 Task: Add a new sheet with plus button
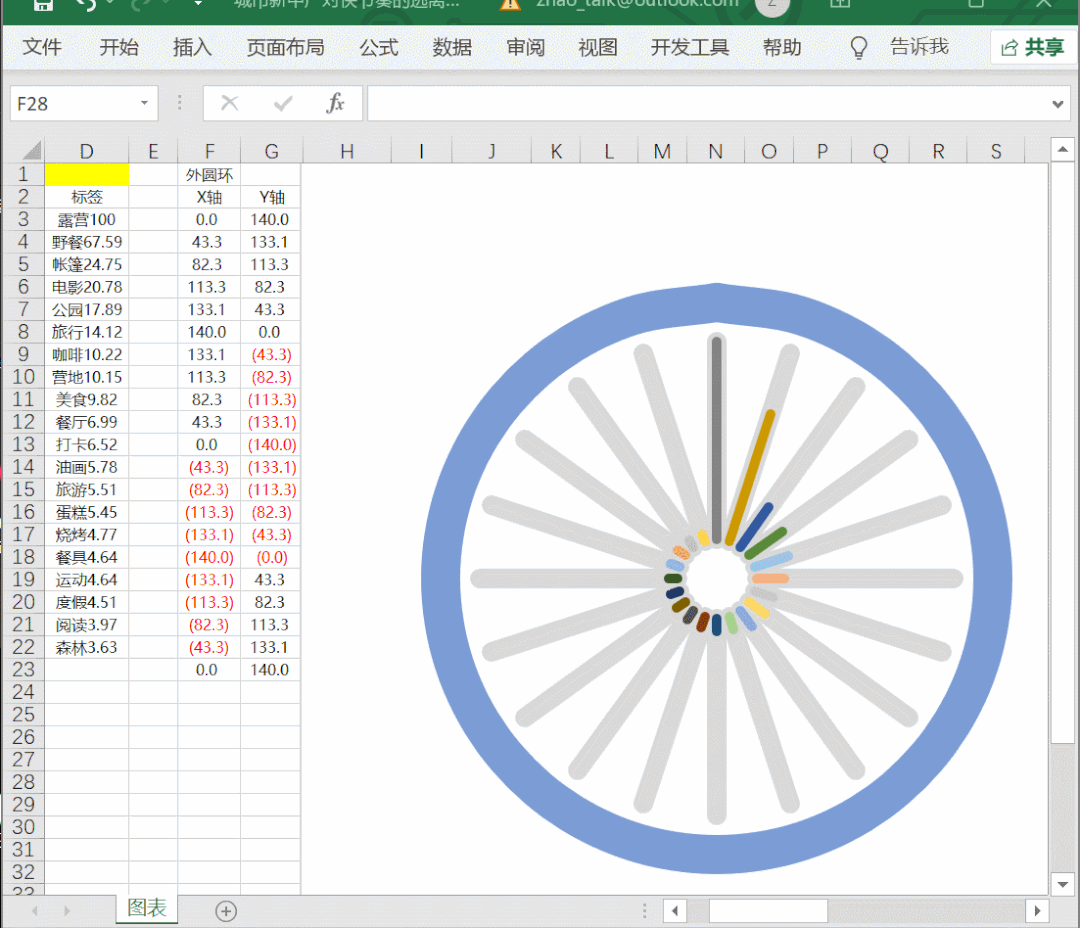[226, 911]
